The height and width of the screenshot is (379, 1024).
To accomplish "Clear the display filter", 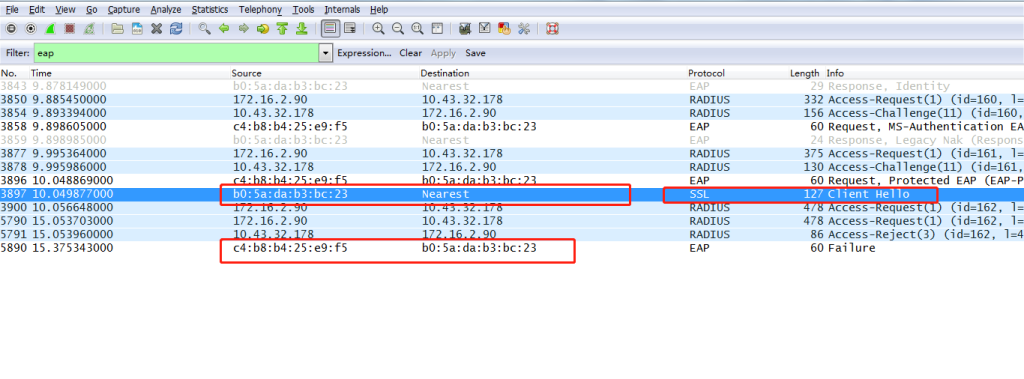I will pos(411,54).
